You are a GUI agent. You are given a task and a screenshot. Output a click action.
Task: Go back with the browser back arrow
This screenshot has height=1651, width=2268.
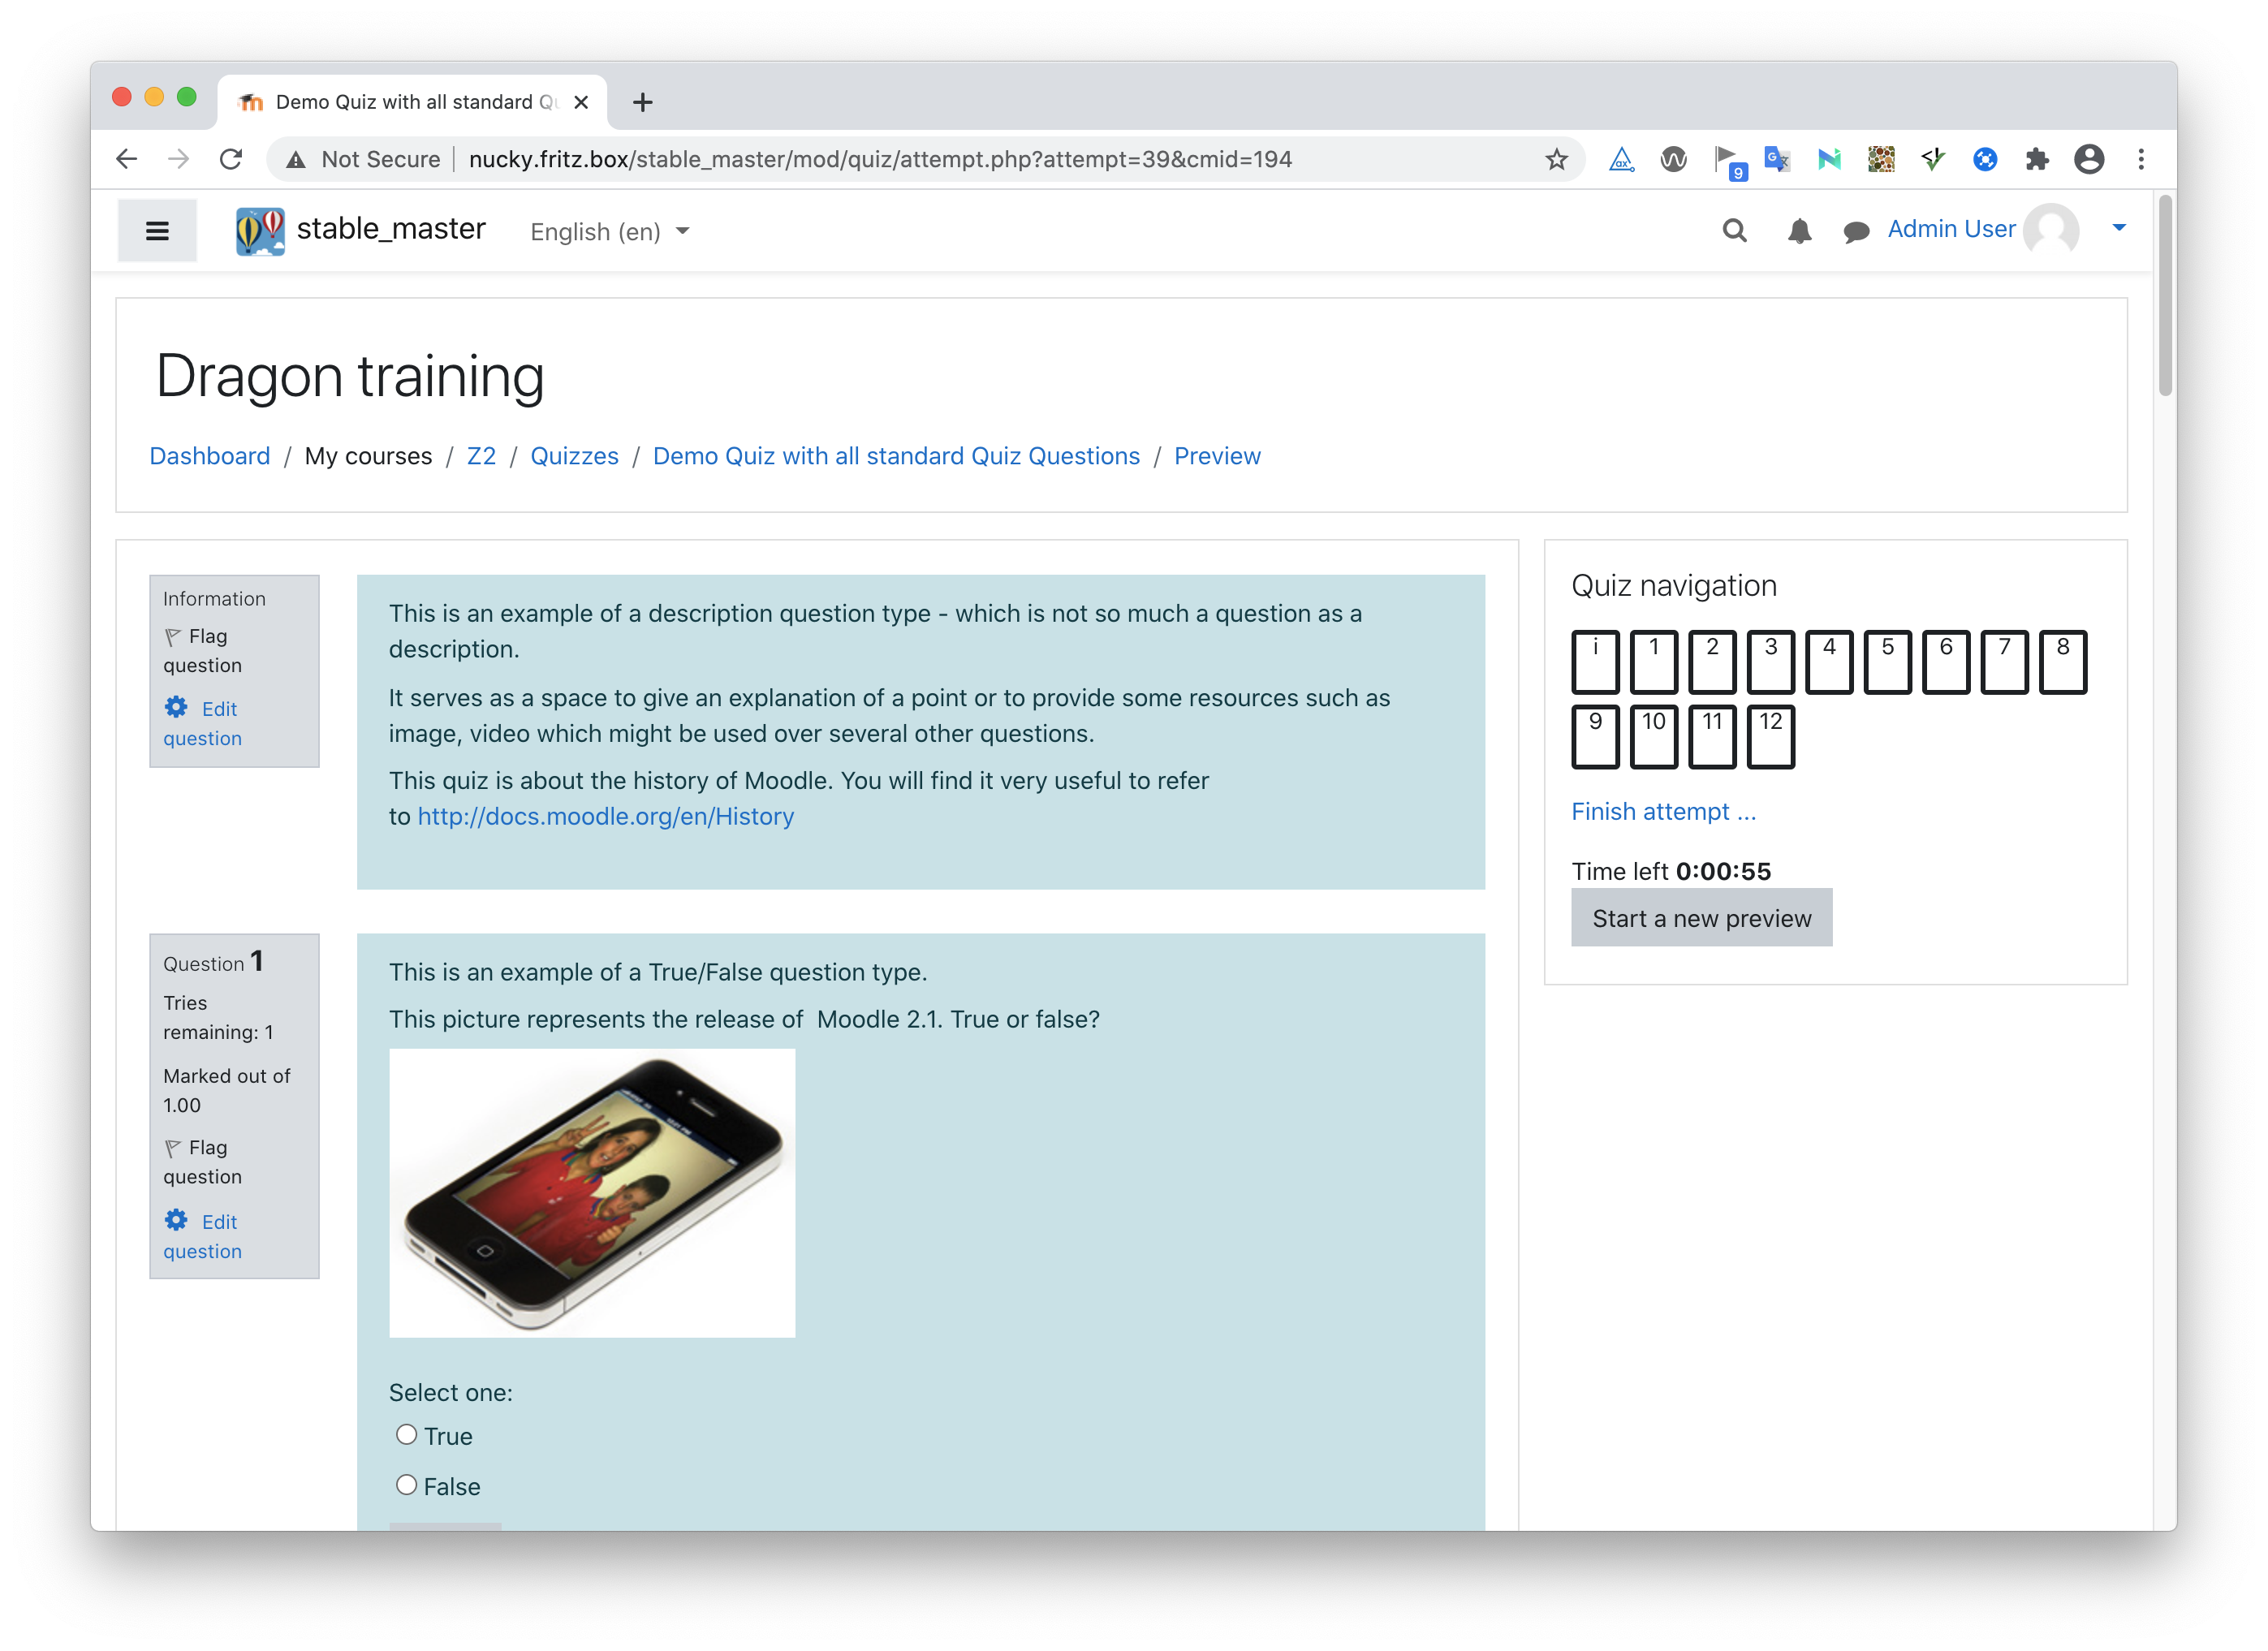tap(127, 159)
